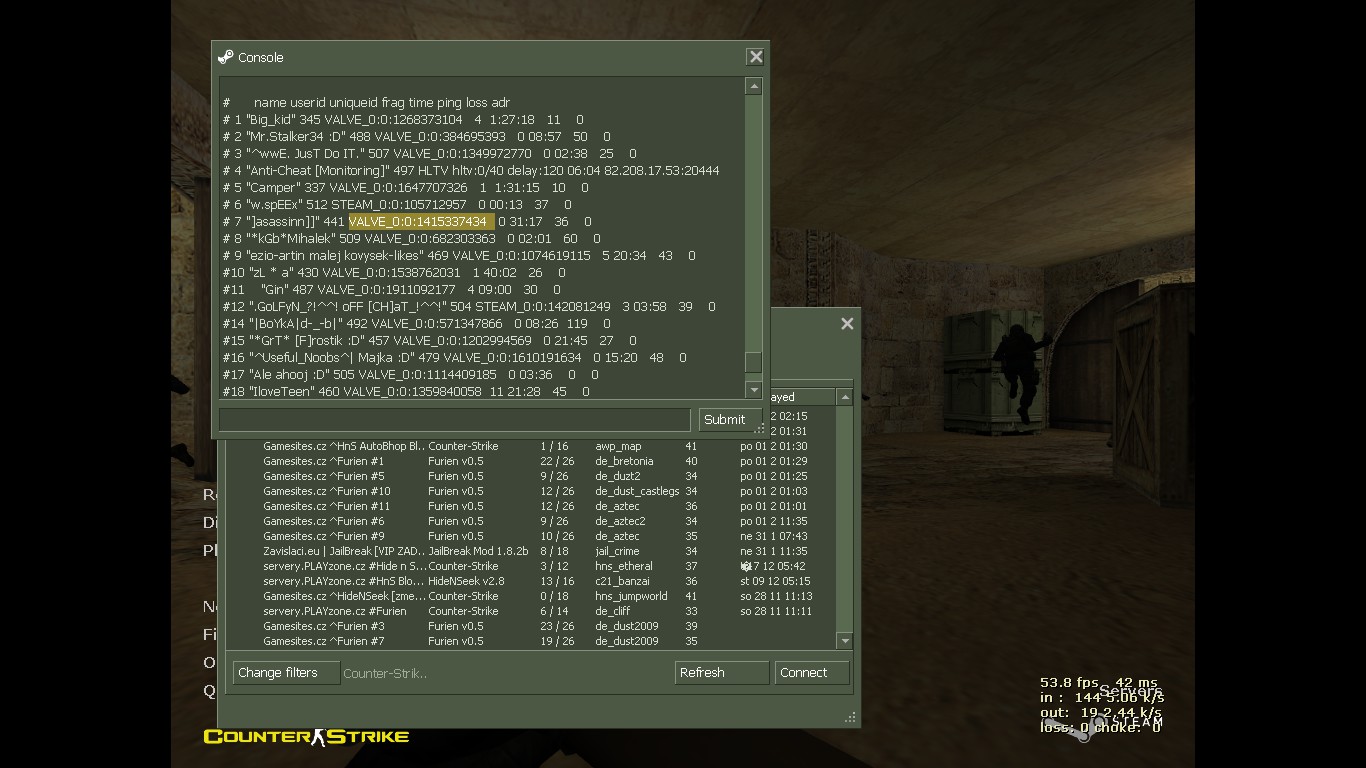Click the Console resize grip

click(759, 429)
